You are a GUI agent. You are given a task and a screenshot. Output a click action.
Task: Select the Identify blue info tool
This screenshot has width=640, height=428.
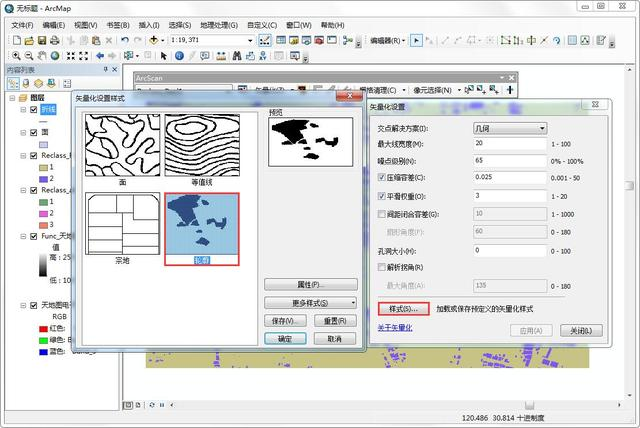coord(179,56)
